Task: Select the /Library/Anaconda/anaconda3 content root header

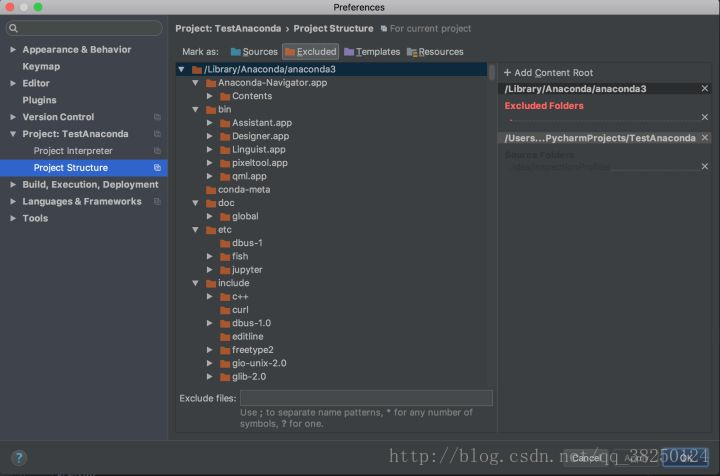Action: (575, 89)
